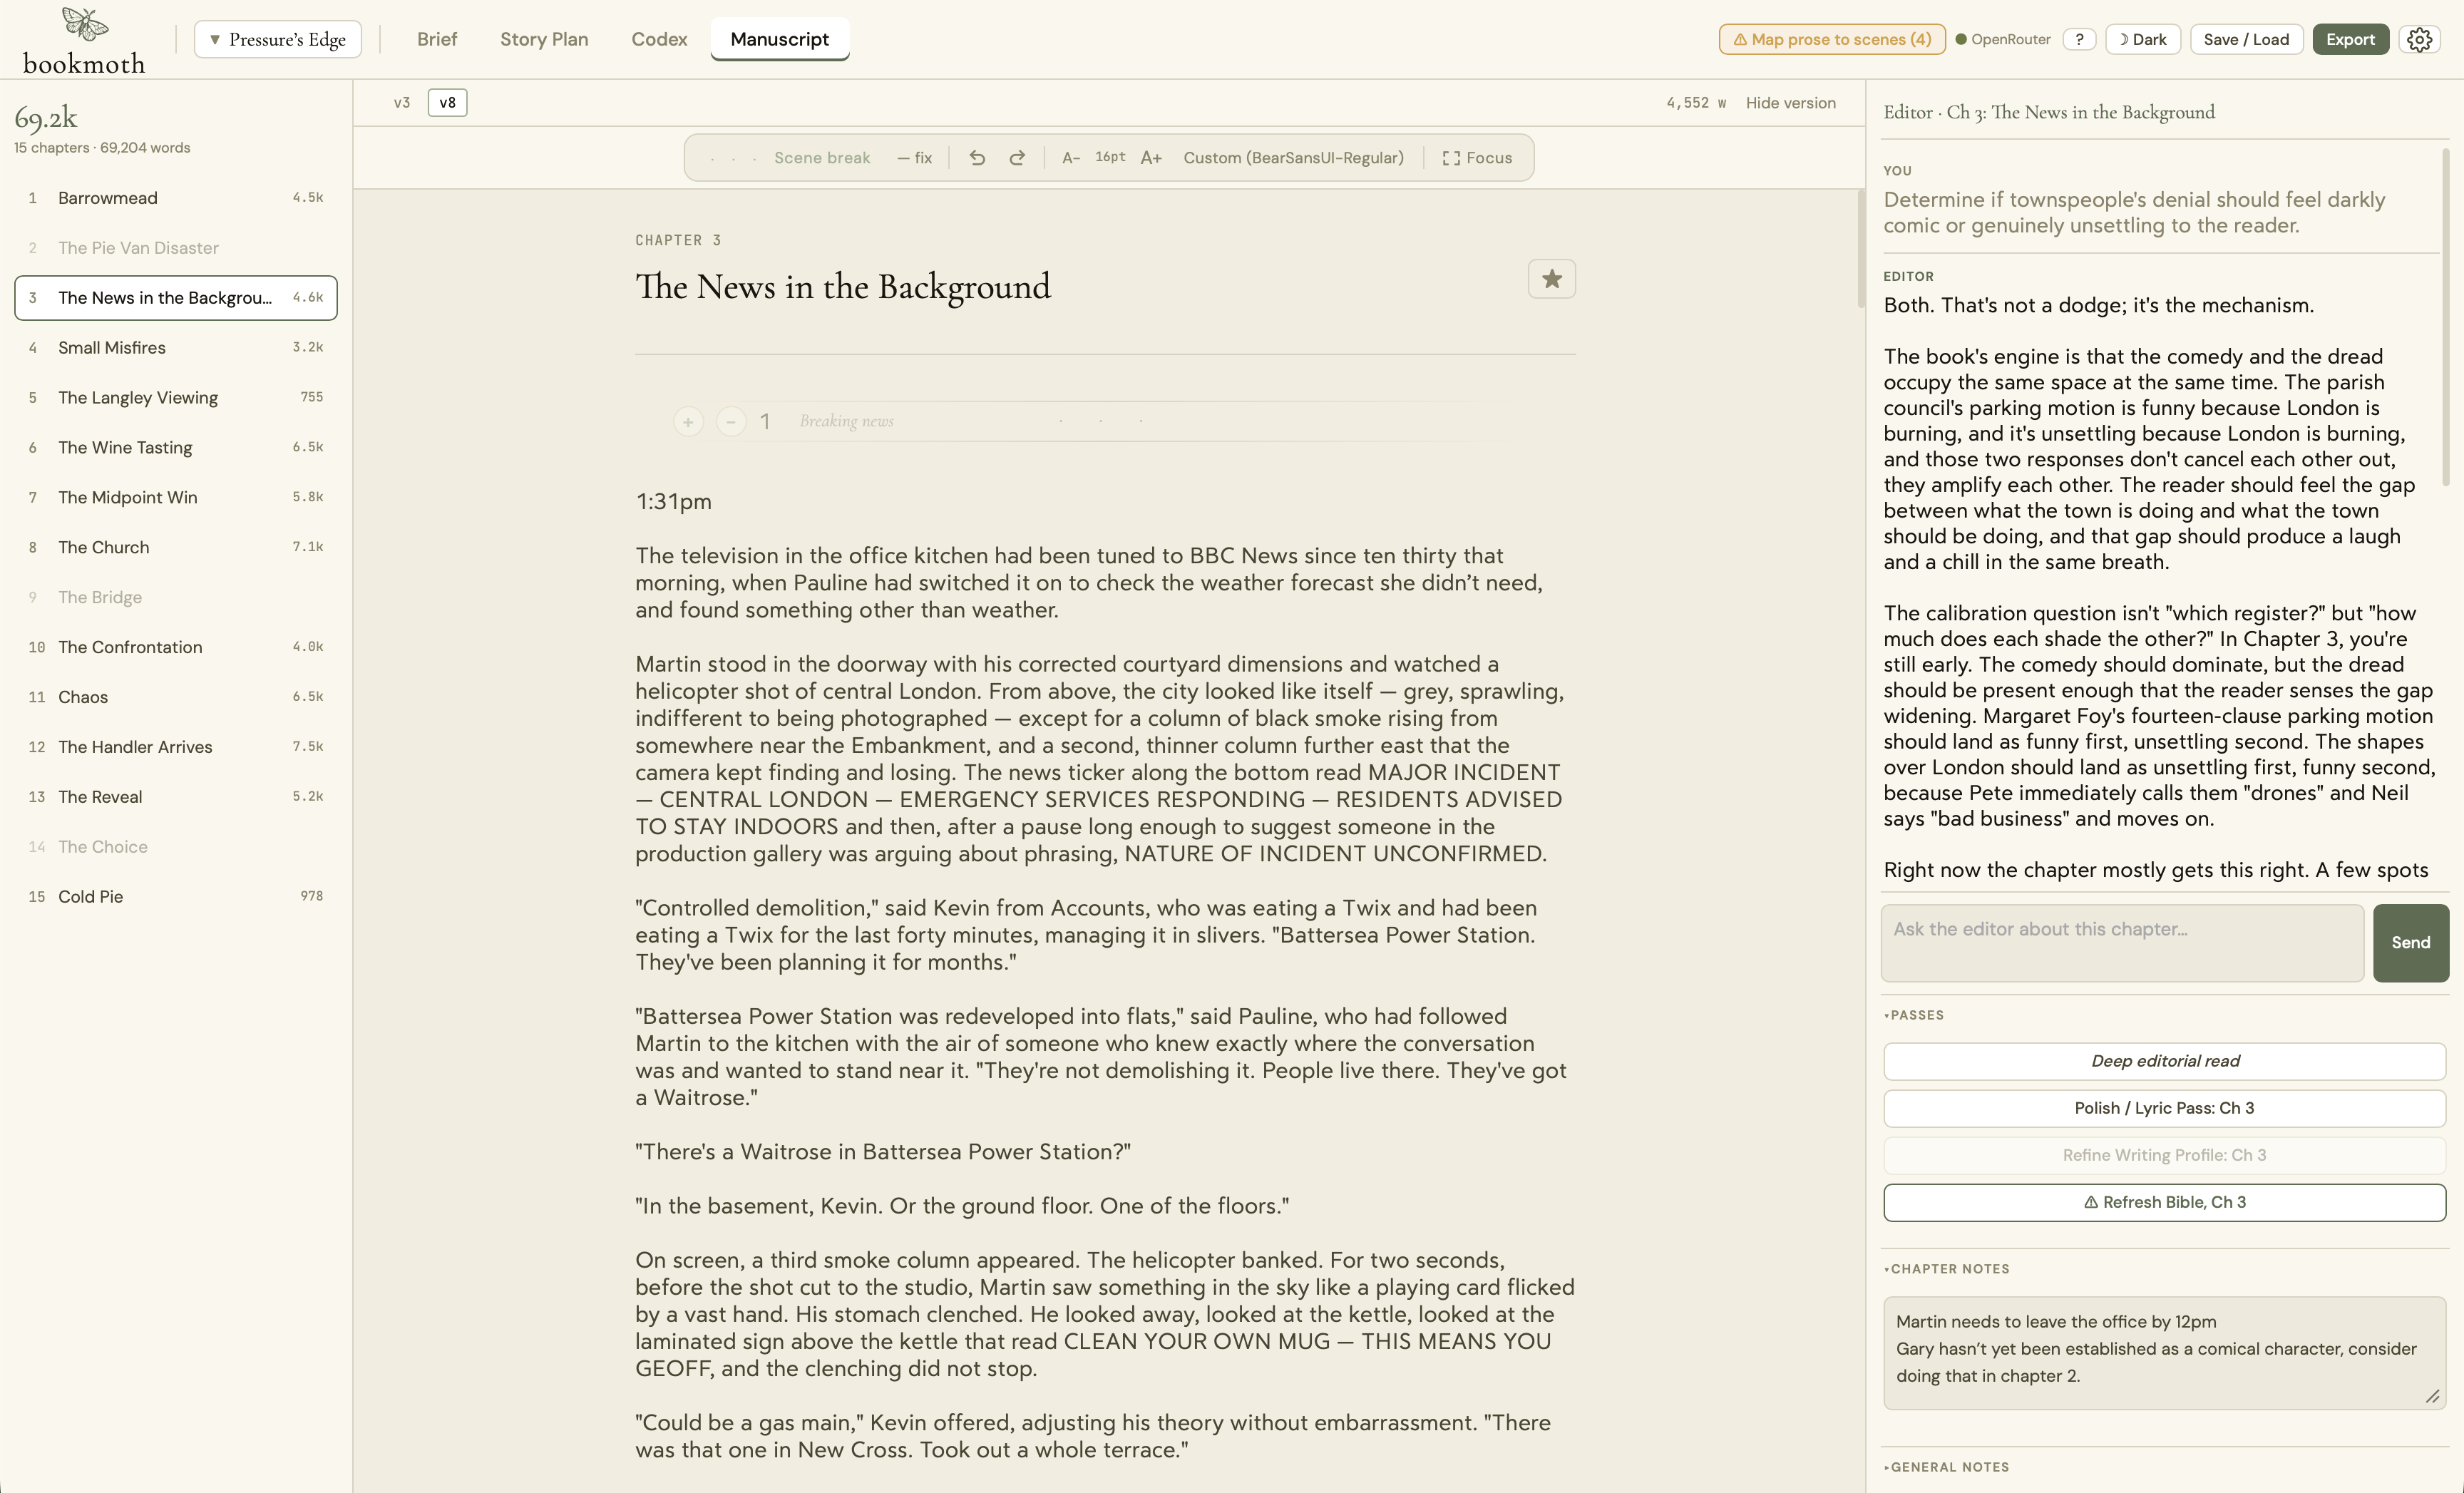2464x1493 pixels.
Task: Open chapter 4 Small Misfires
Action: pos(176,348)
